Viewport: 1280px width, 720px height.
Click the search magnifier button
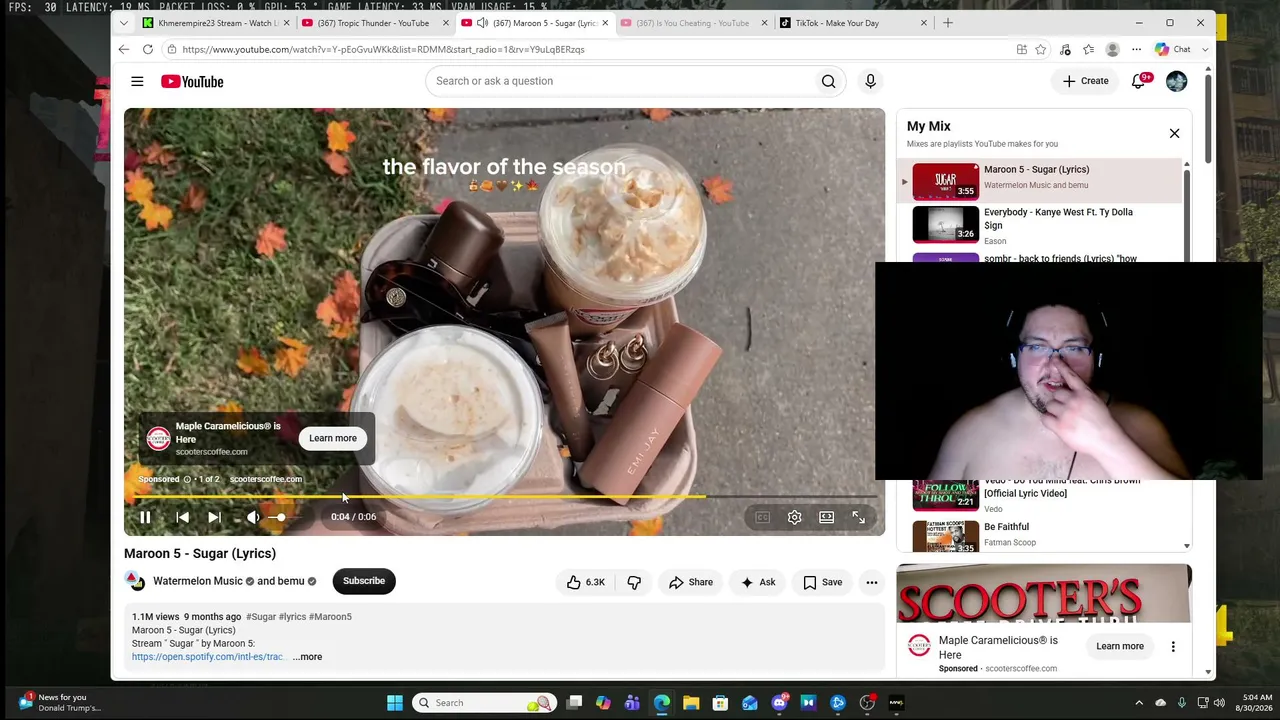828,81
